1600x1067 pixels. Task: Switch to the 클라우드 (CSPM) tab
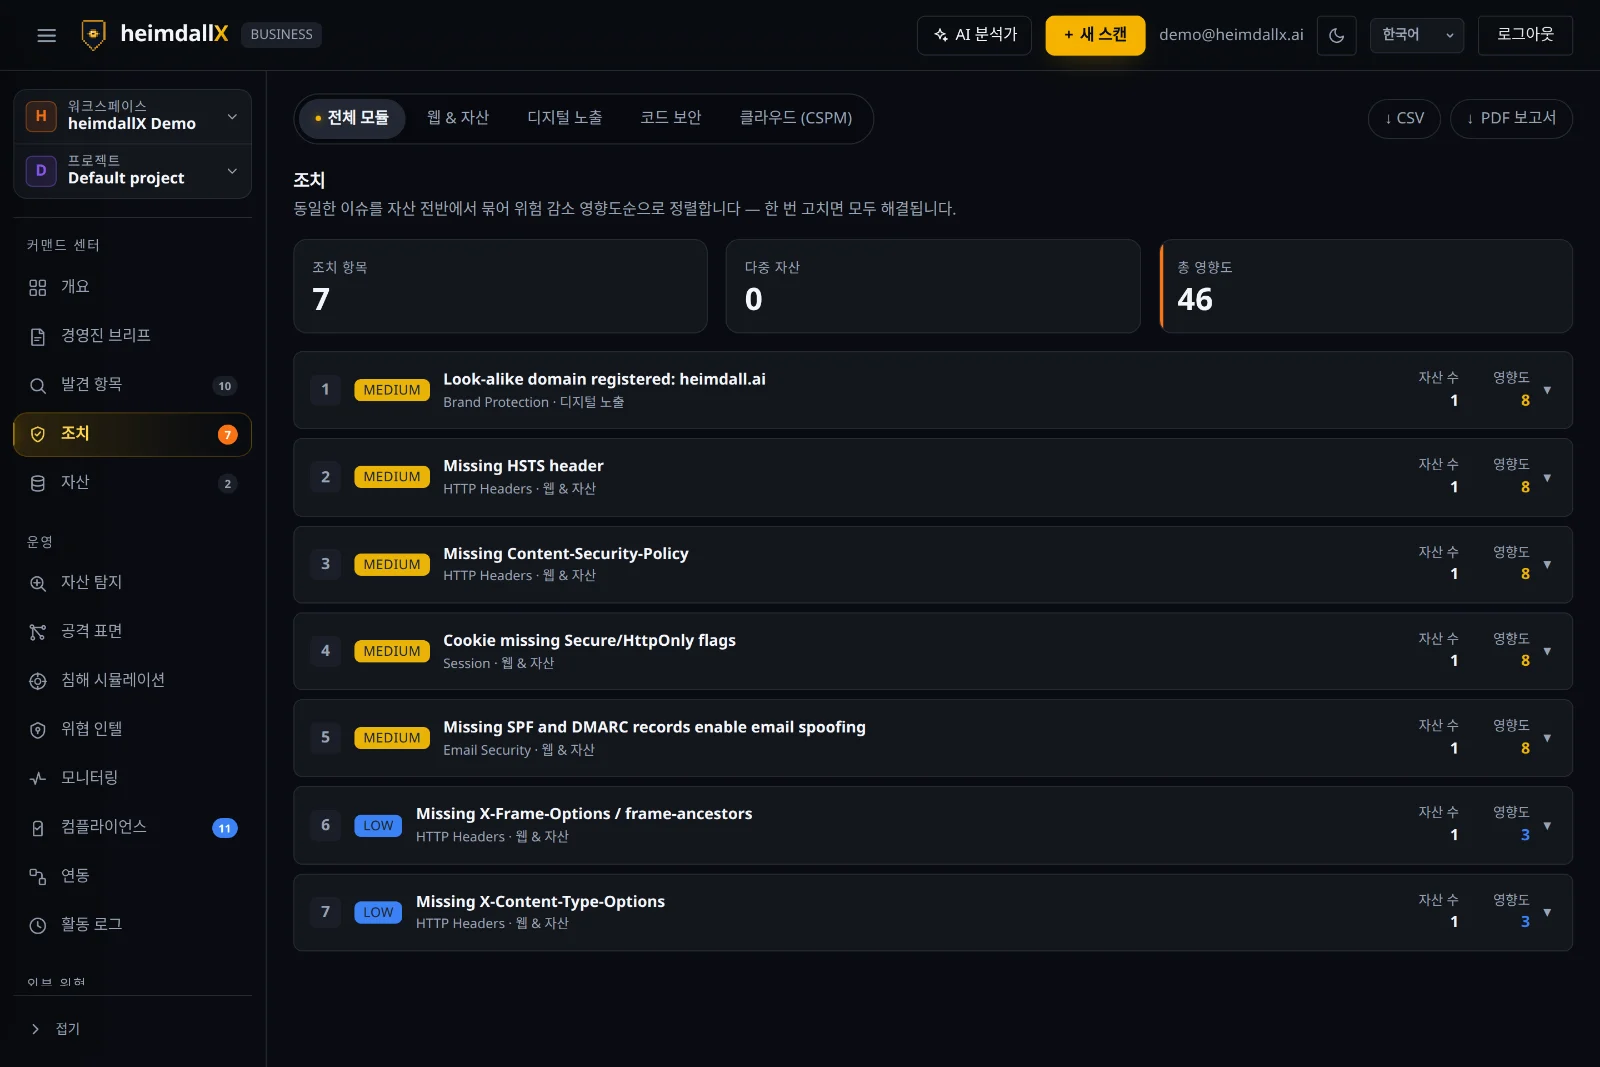tap(795, 118)
